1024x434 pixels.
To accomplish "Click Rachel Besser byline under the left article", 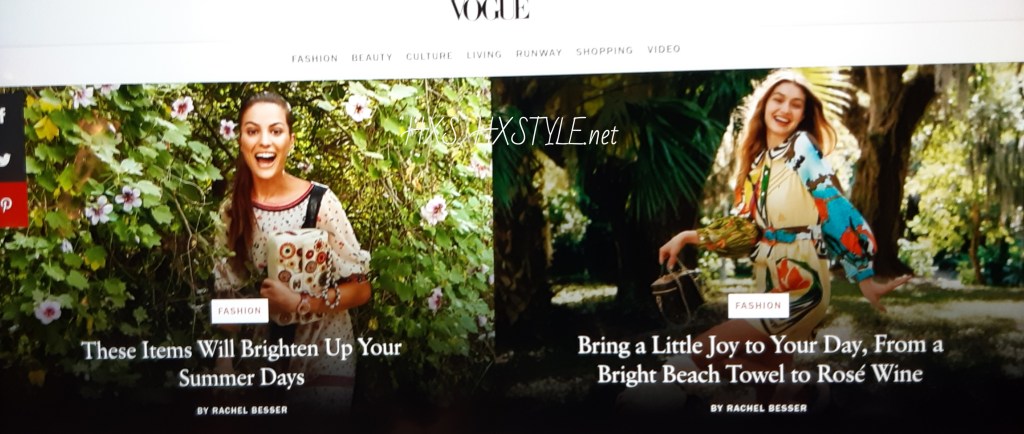I will [x=242, y=411].
